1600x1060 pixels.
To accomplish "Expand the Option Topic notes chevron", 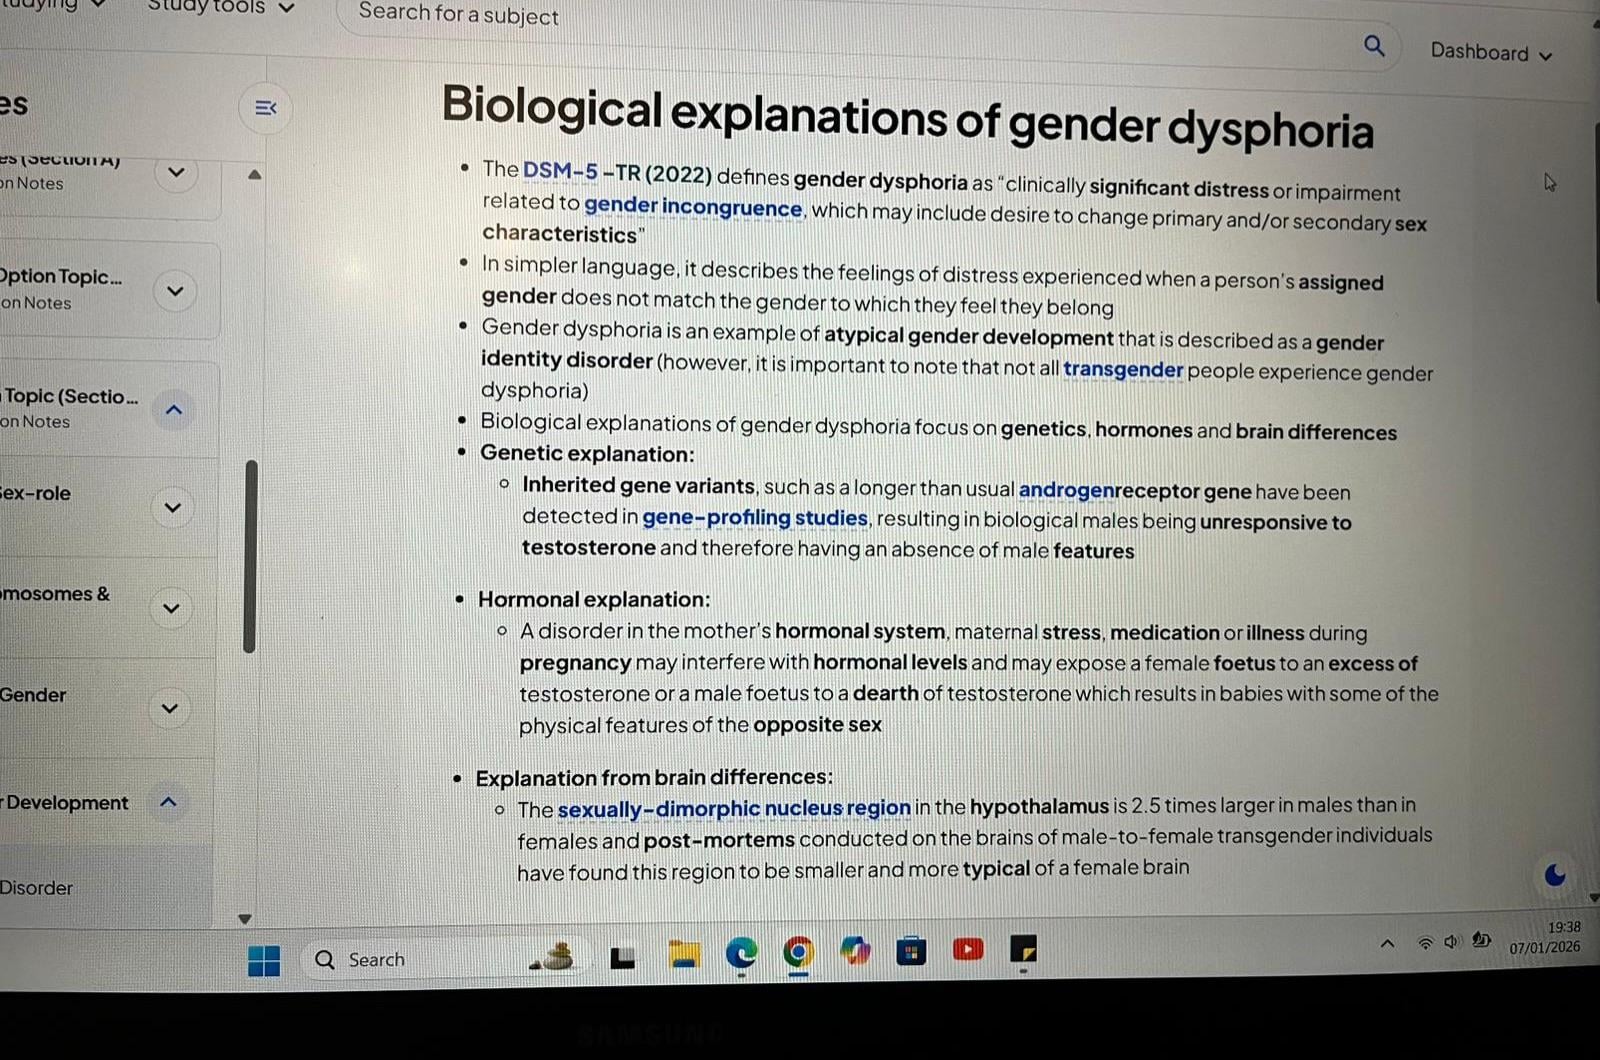I will (x=175, y=291).
